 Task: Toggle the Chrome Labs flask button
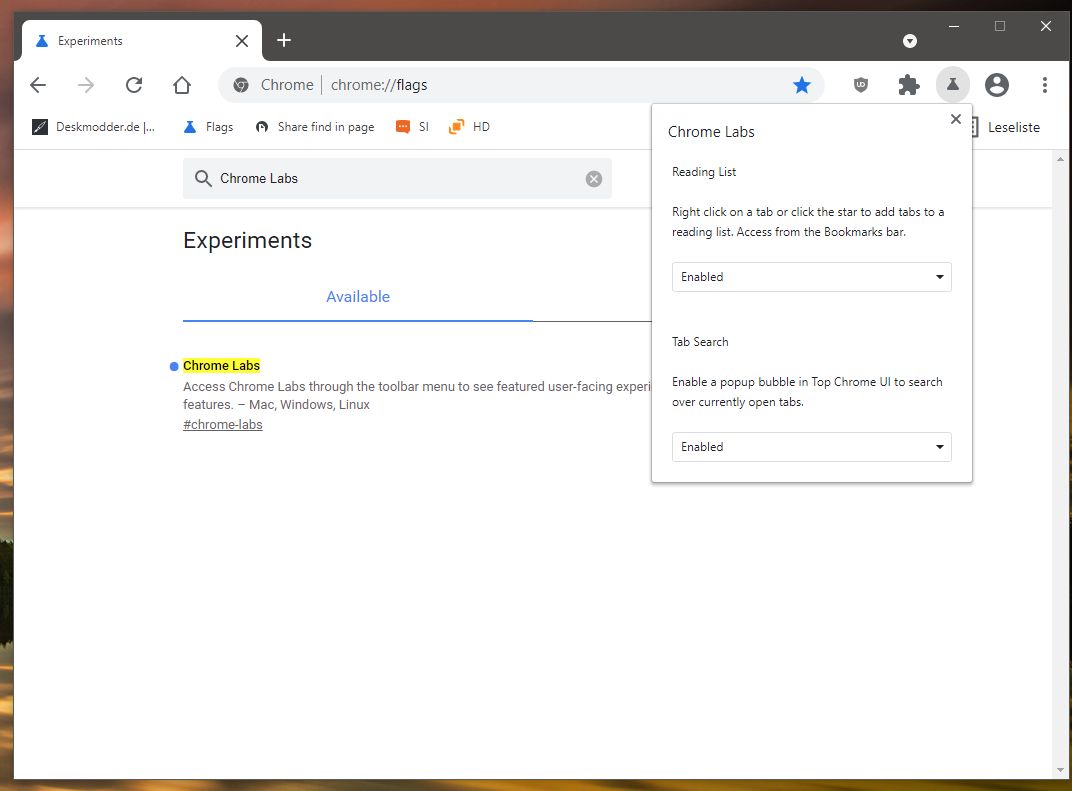[x=952, y=85]
